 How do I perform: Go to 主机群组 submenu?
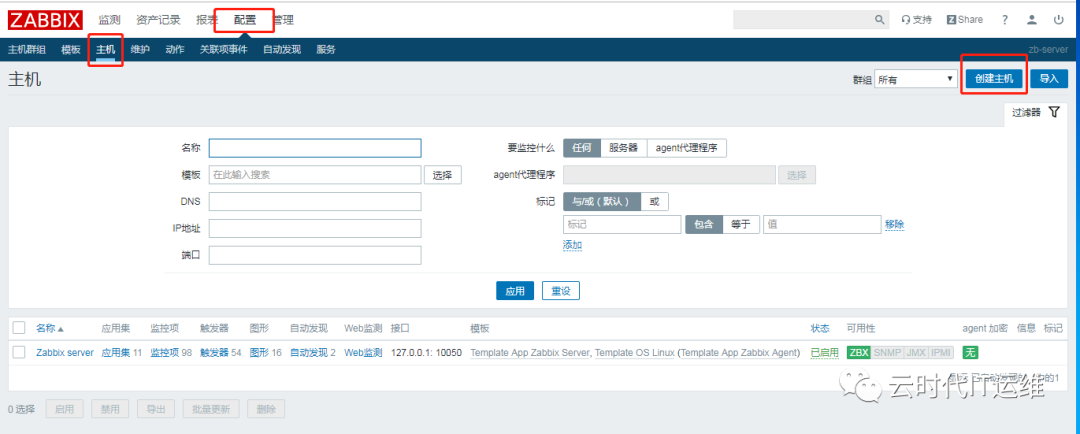(27, 50)
